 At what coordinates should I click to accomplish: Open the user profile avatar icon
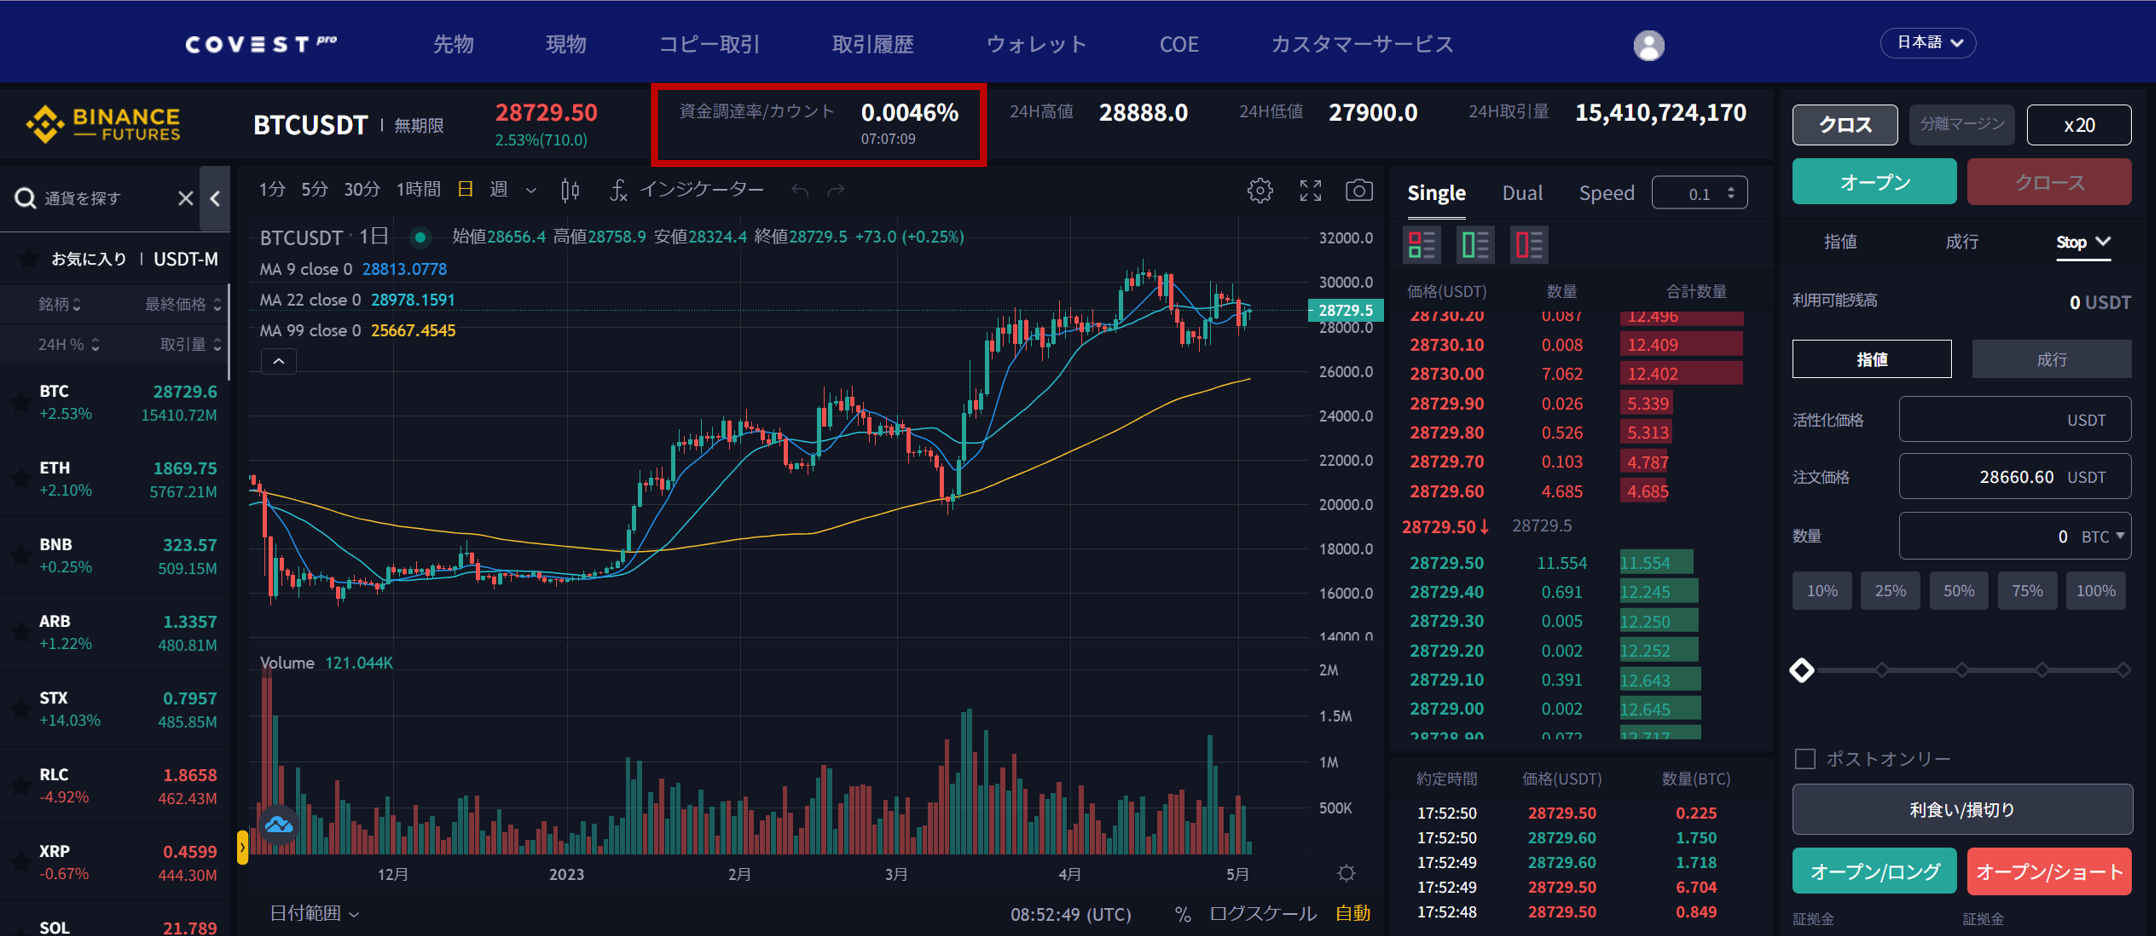tap(1648, 45)
